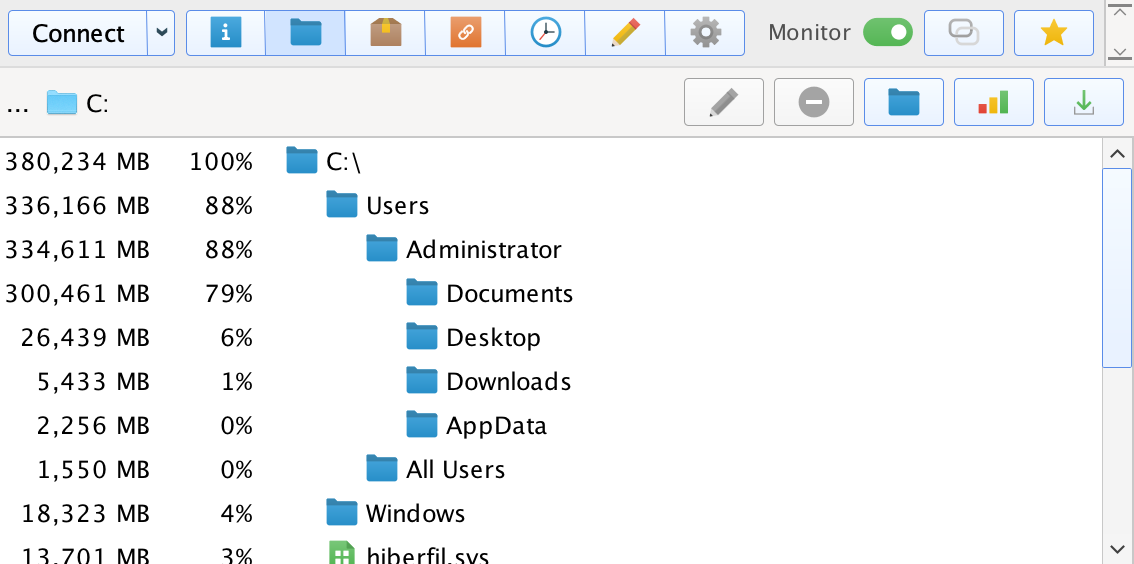This screenshot has height=564, width=1134.
Task: Click the file list scrollbar down arrow
Action: [1117, 550]
